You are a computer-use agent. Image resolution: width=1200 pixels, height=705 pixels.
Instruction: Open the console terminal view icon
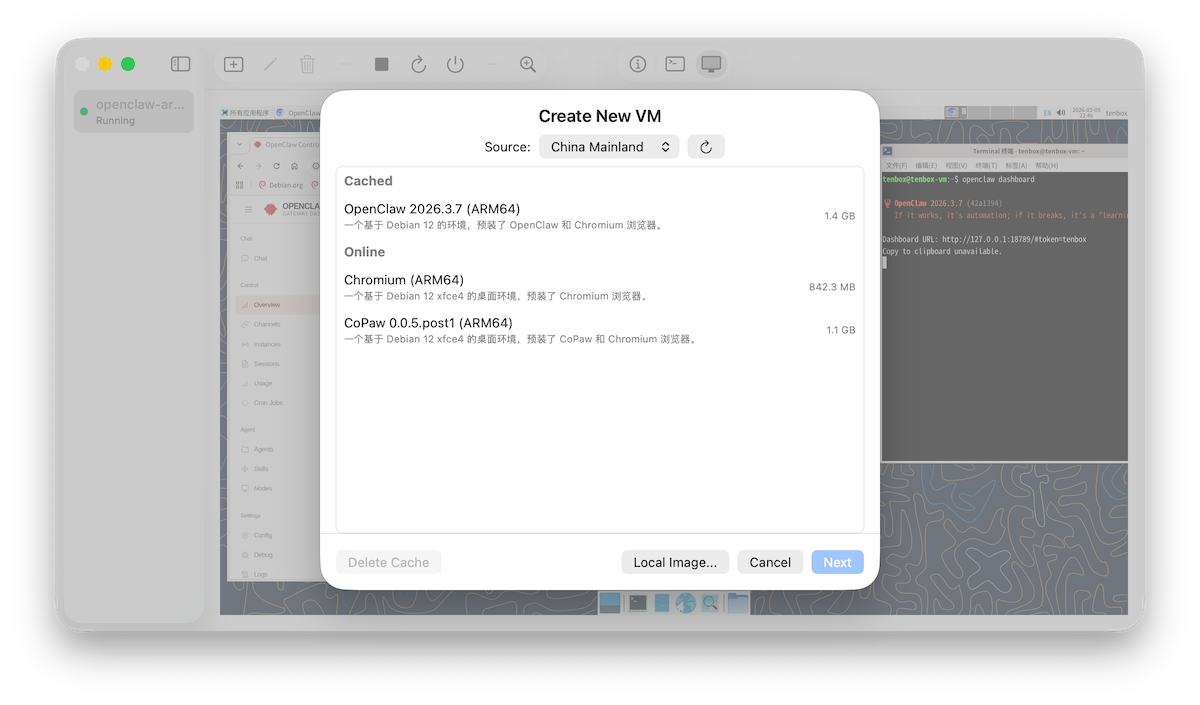click(x=675, y=64)
